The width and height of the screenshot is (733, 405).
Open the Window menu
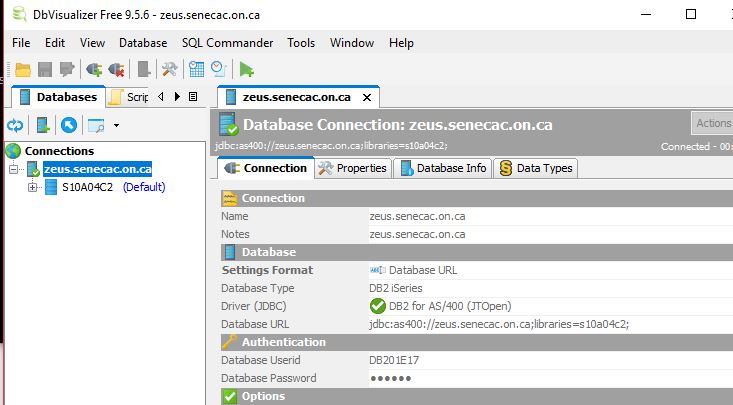(352, 43)
